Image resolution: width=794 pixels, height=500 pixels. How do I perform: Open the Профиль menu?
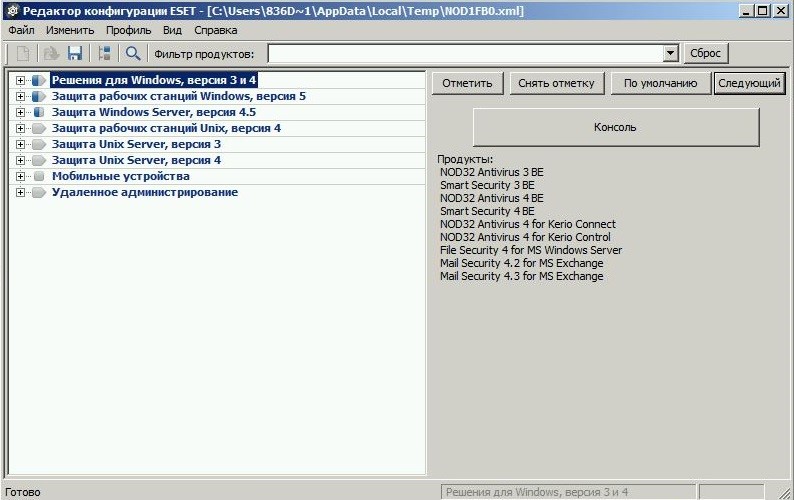click(x=128, y=30)
